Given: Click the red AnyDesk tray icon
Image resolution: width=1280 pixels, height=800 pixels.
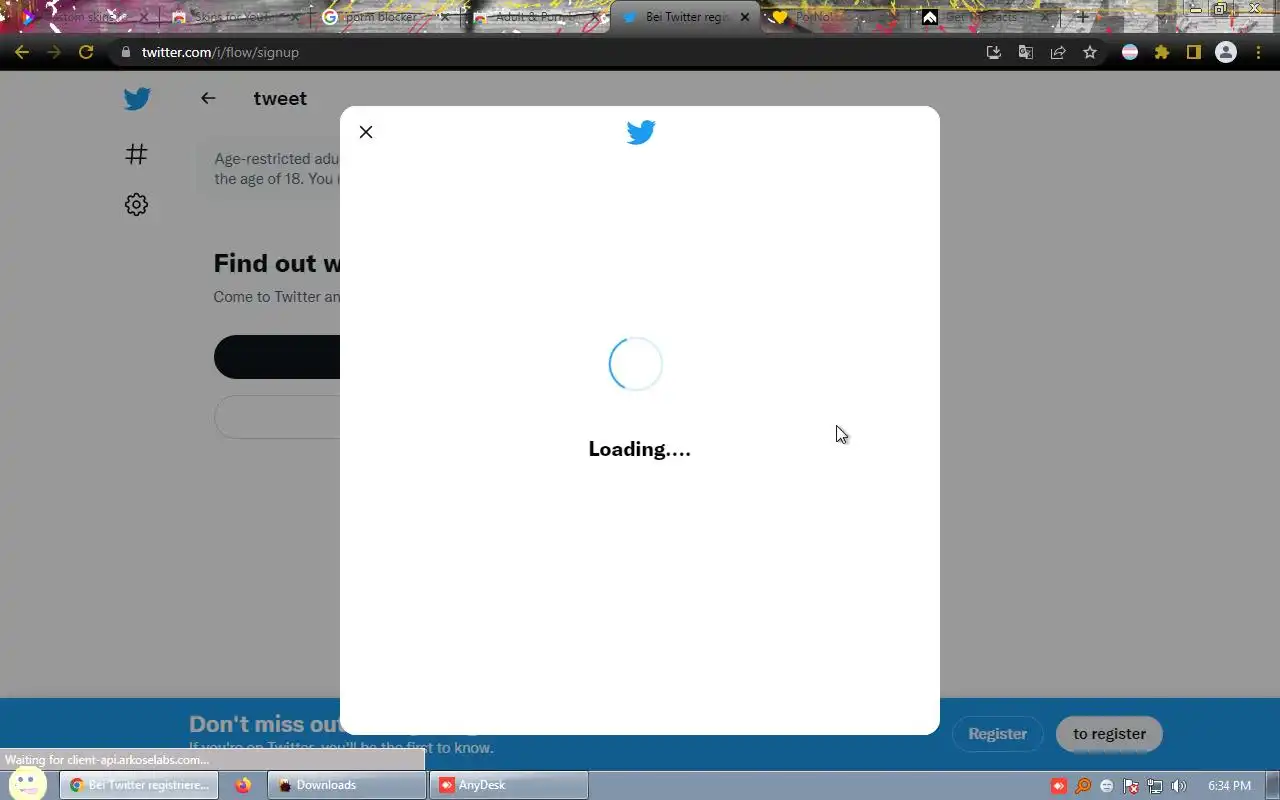Looking at the screenshot, I should (1058, 786).
